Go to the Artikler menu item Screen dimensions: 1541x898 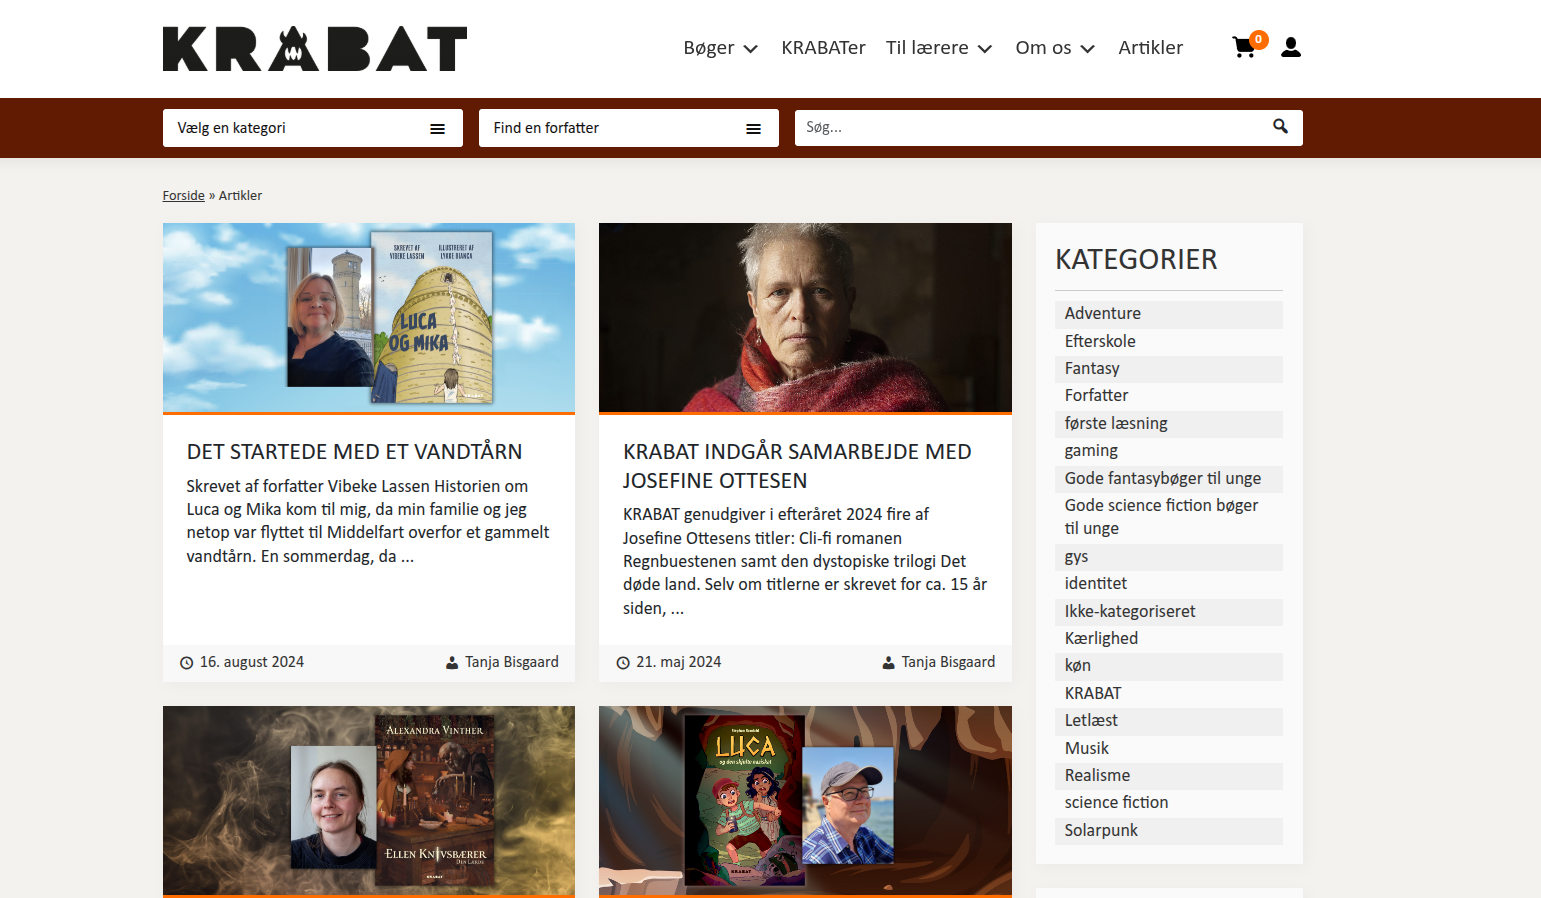tap(1150, 48)
